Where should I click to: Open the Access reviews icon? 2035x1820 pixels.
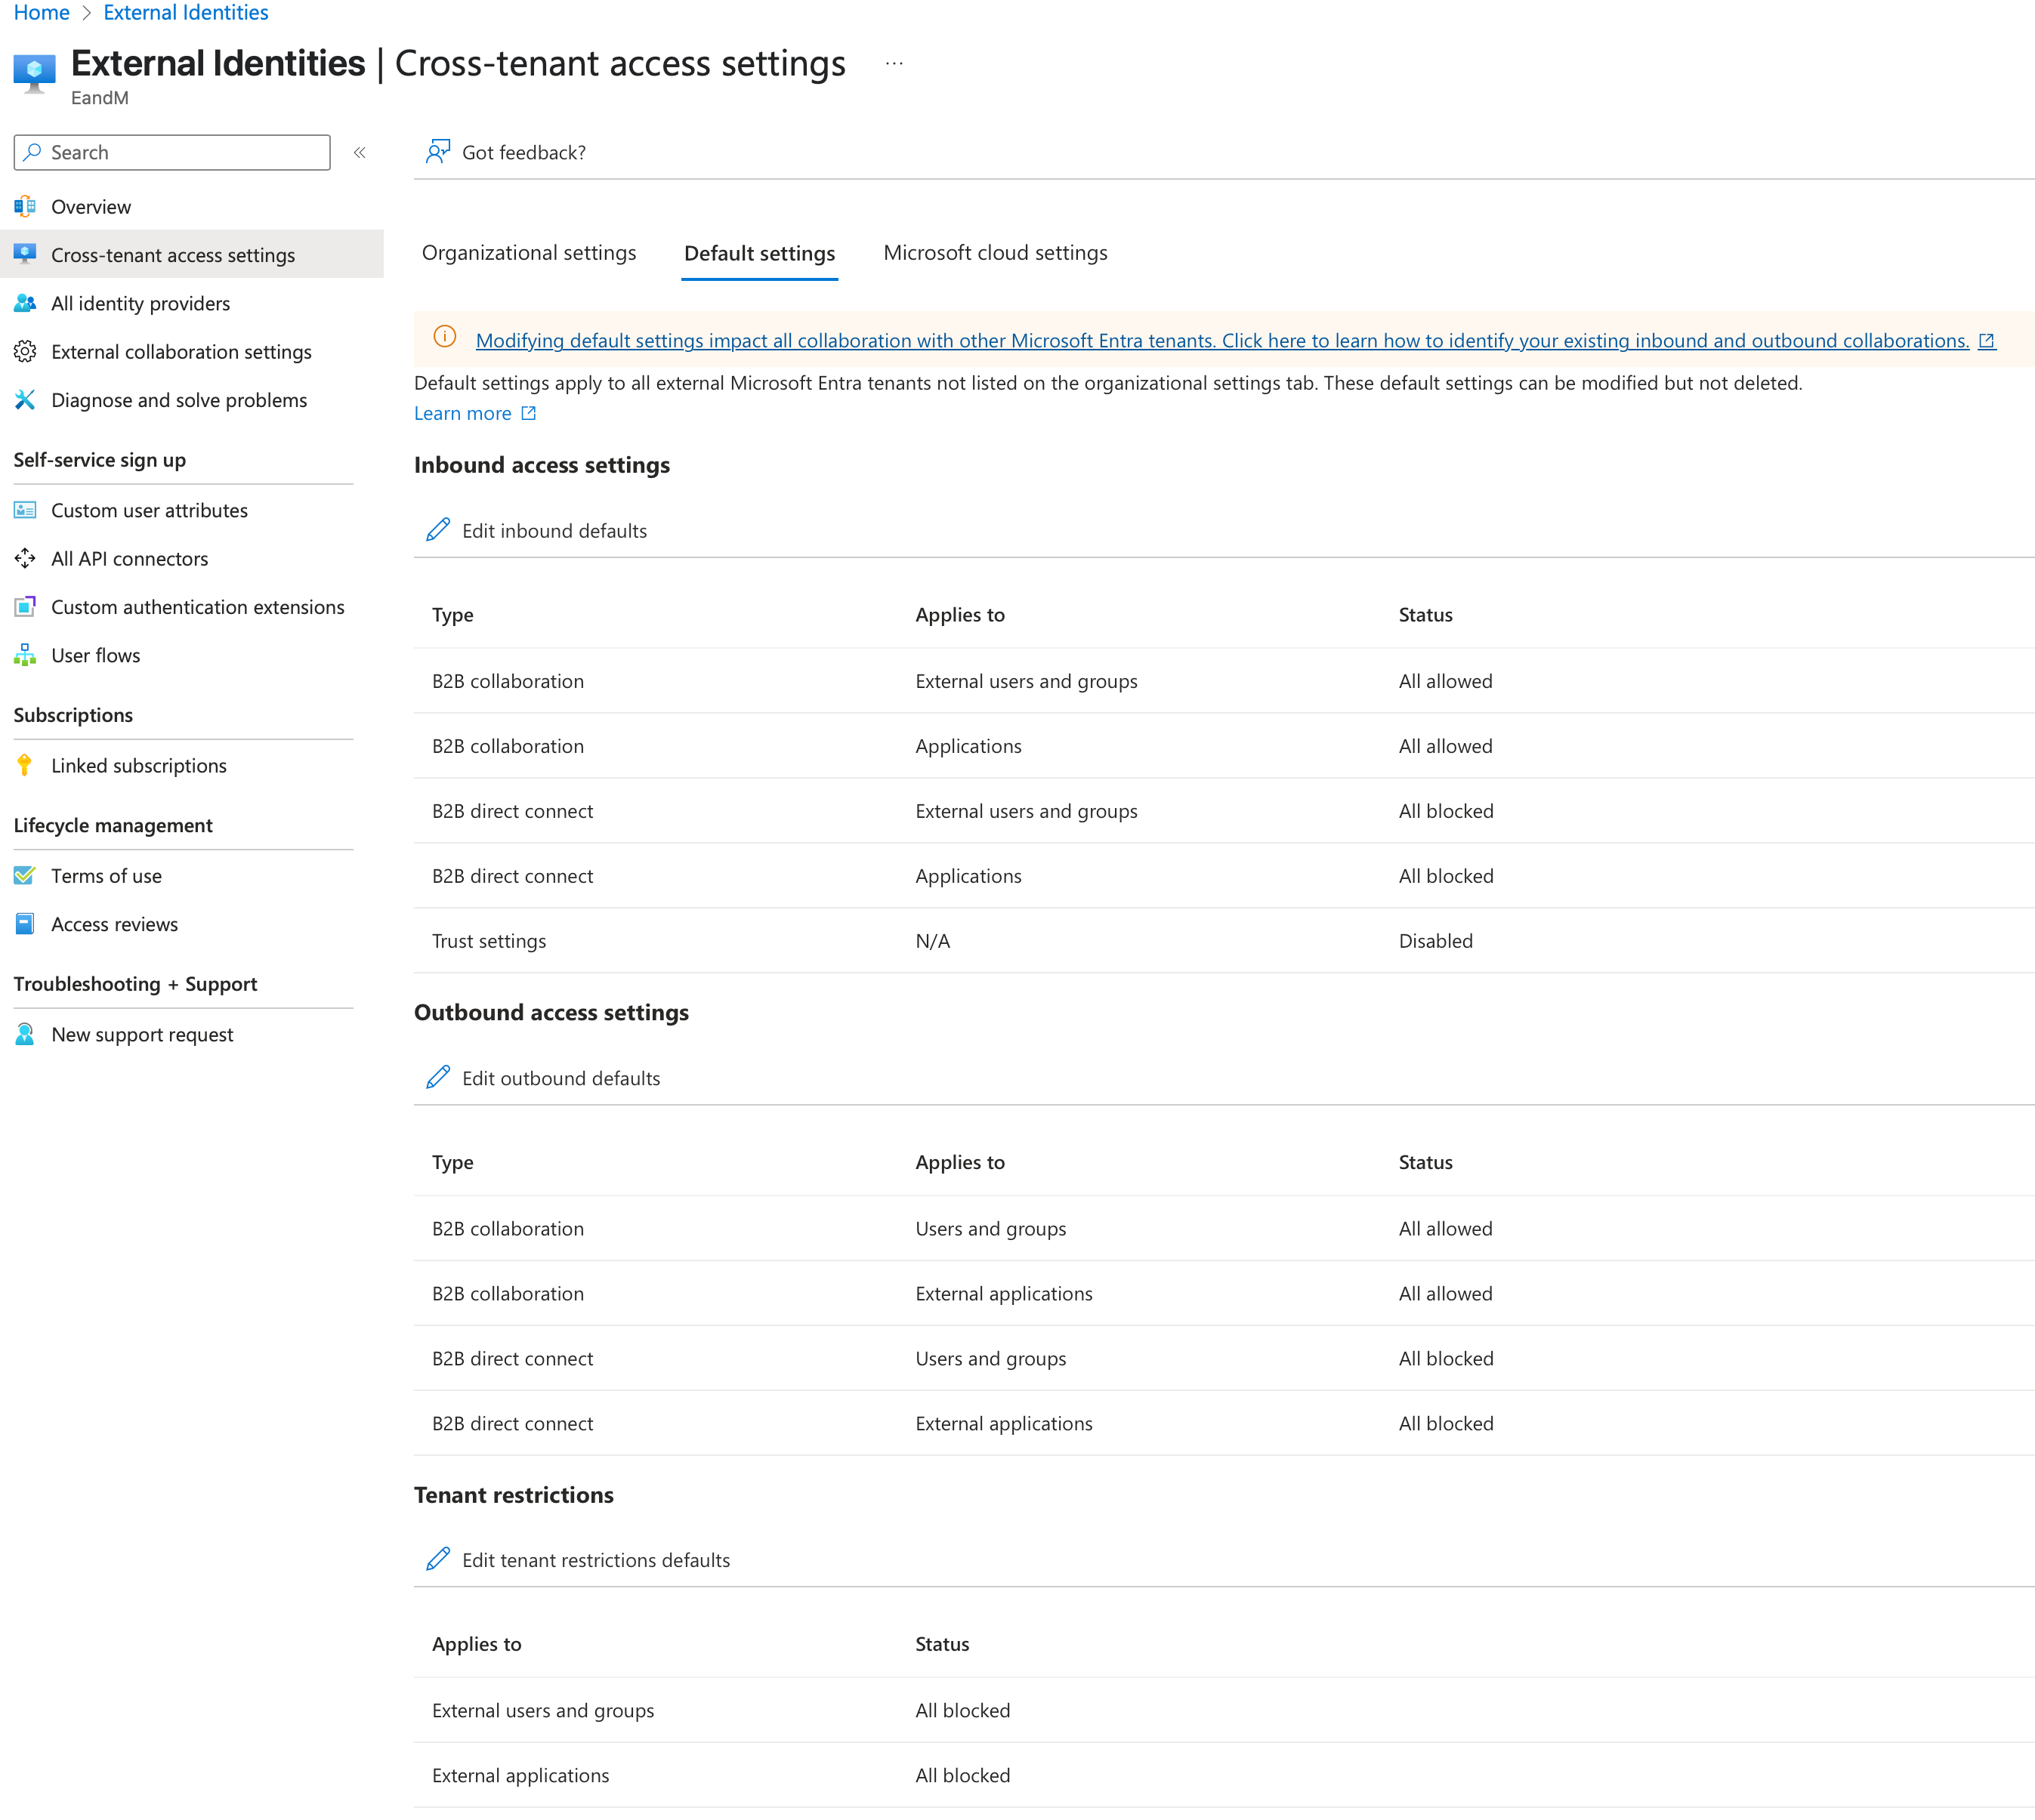[x=25, y=923]
